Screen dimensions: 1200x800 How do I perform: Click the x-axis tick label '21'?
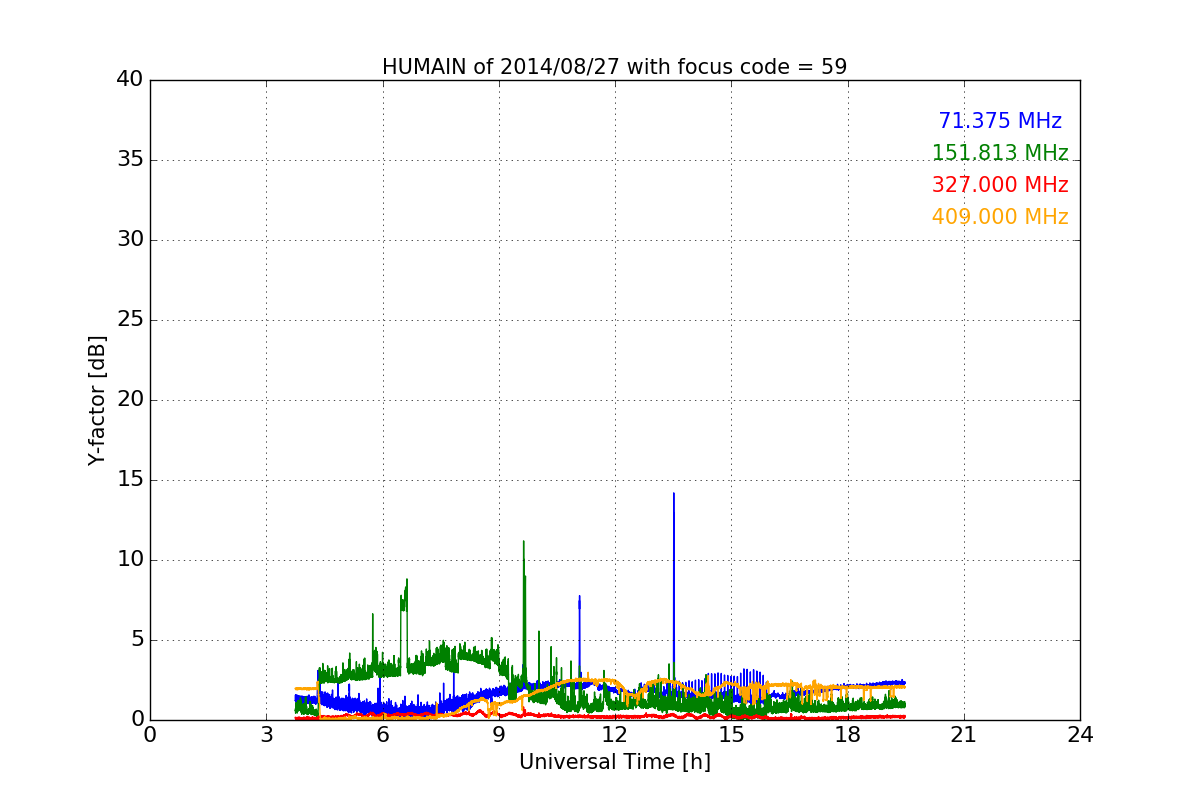[x=963, y=734]
